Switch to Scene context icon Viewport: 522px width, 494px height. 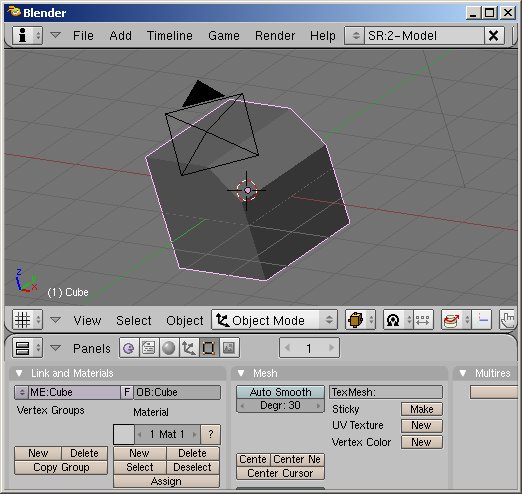(229, 348)
